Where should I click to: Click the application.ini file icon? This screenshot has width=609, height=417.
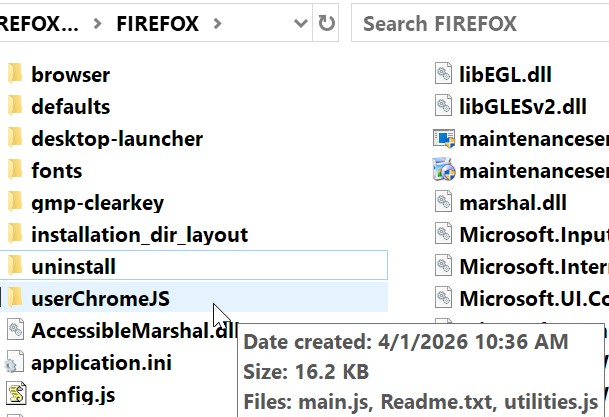point(15,362)
